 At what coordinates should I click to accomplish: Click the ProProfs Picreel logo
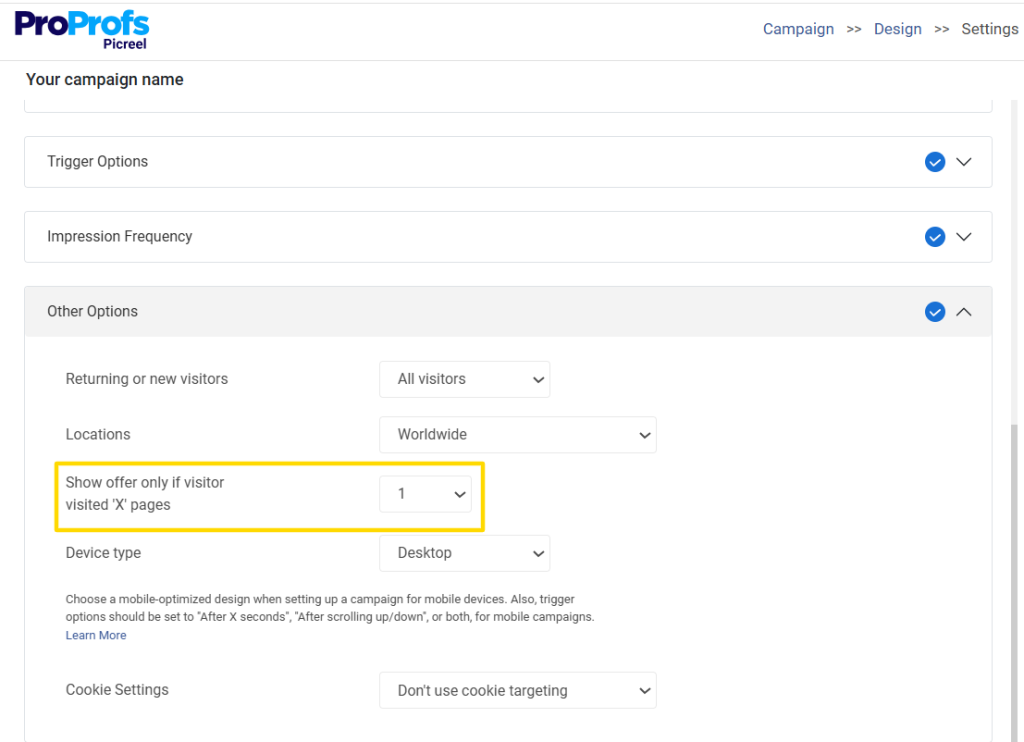click(82, 29)
